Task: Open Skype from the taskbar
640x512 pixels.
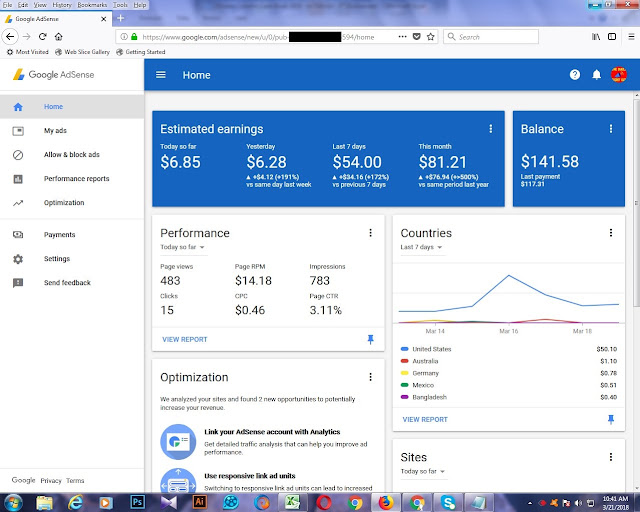Action: tap(448, 502)
